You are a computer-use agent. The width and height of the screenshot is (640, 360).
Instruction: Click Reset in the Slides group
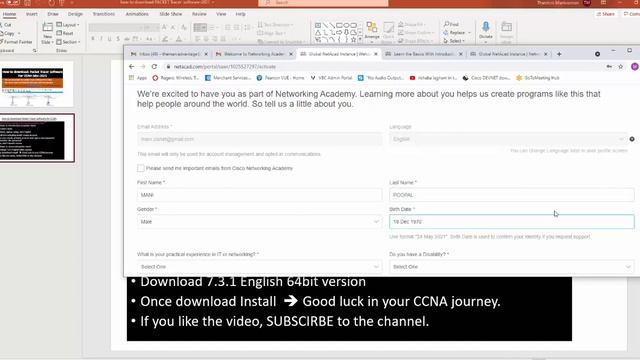click(65, 33)
